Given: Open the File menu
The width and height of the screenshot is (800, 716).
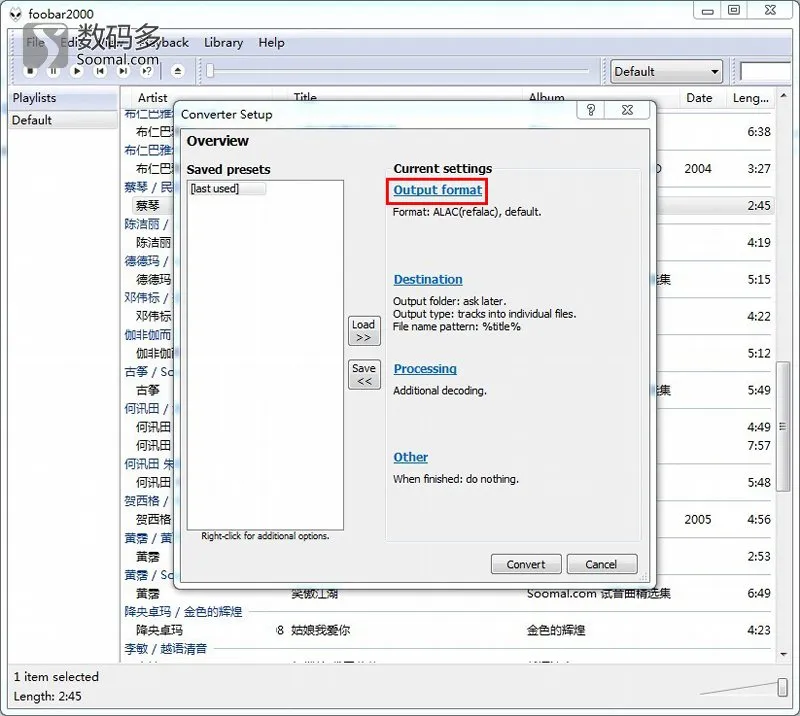Looking at the screenshot, I should (35, 42).
